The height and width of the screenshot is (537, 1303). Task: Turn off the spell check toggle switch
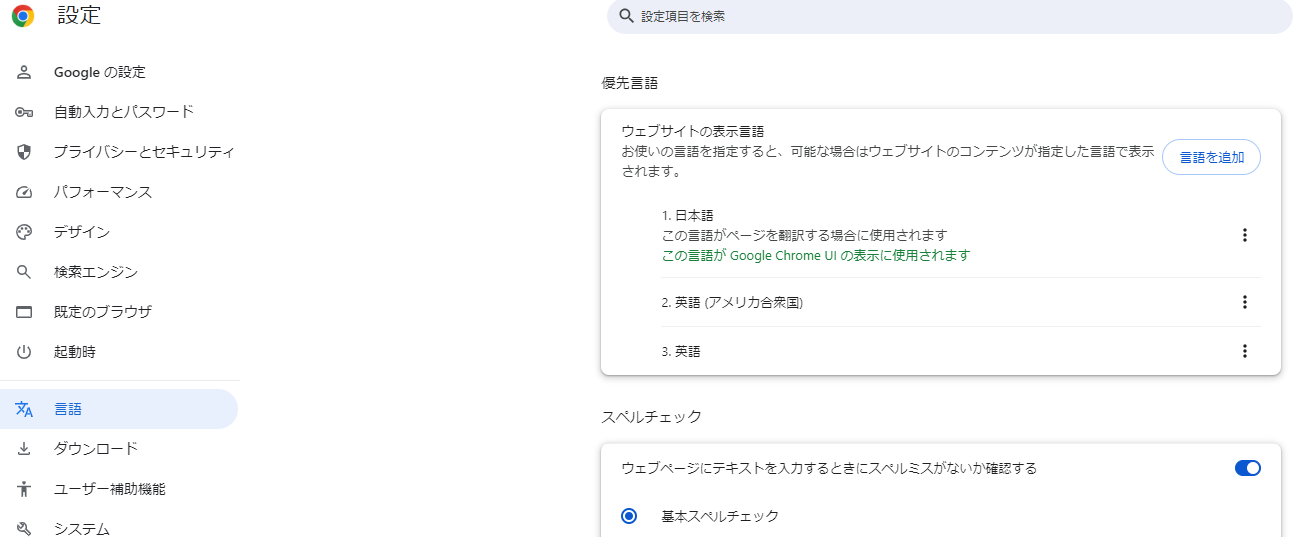point(1248,468)
